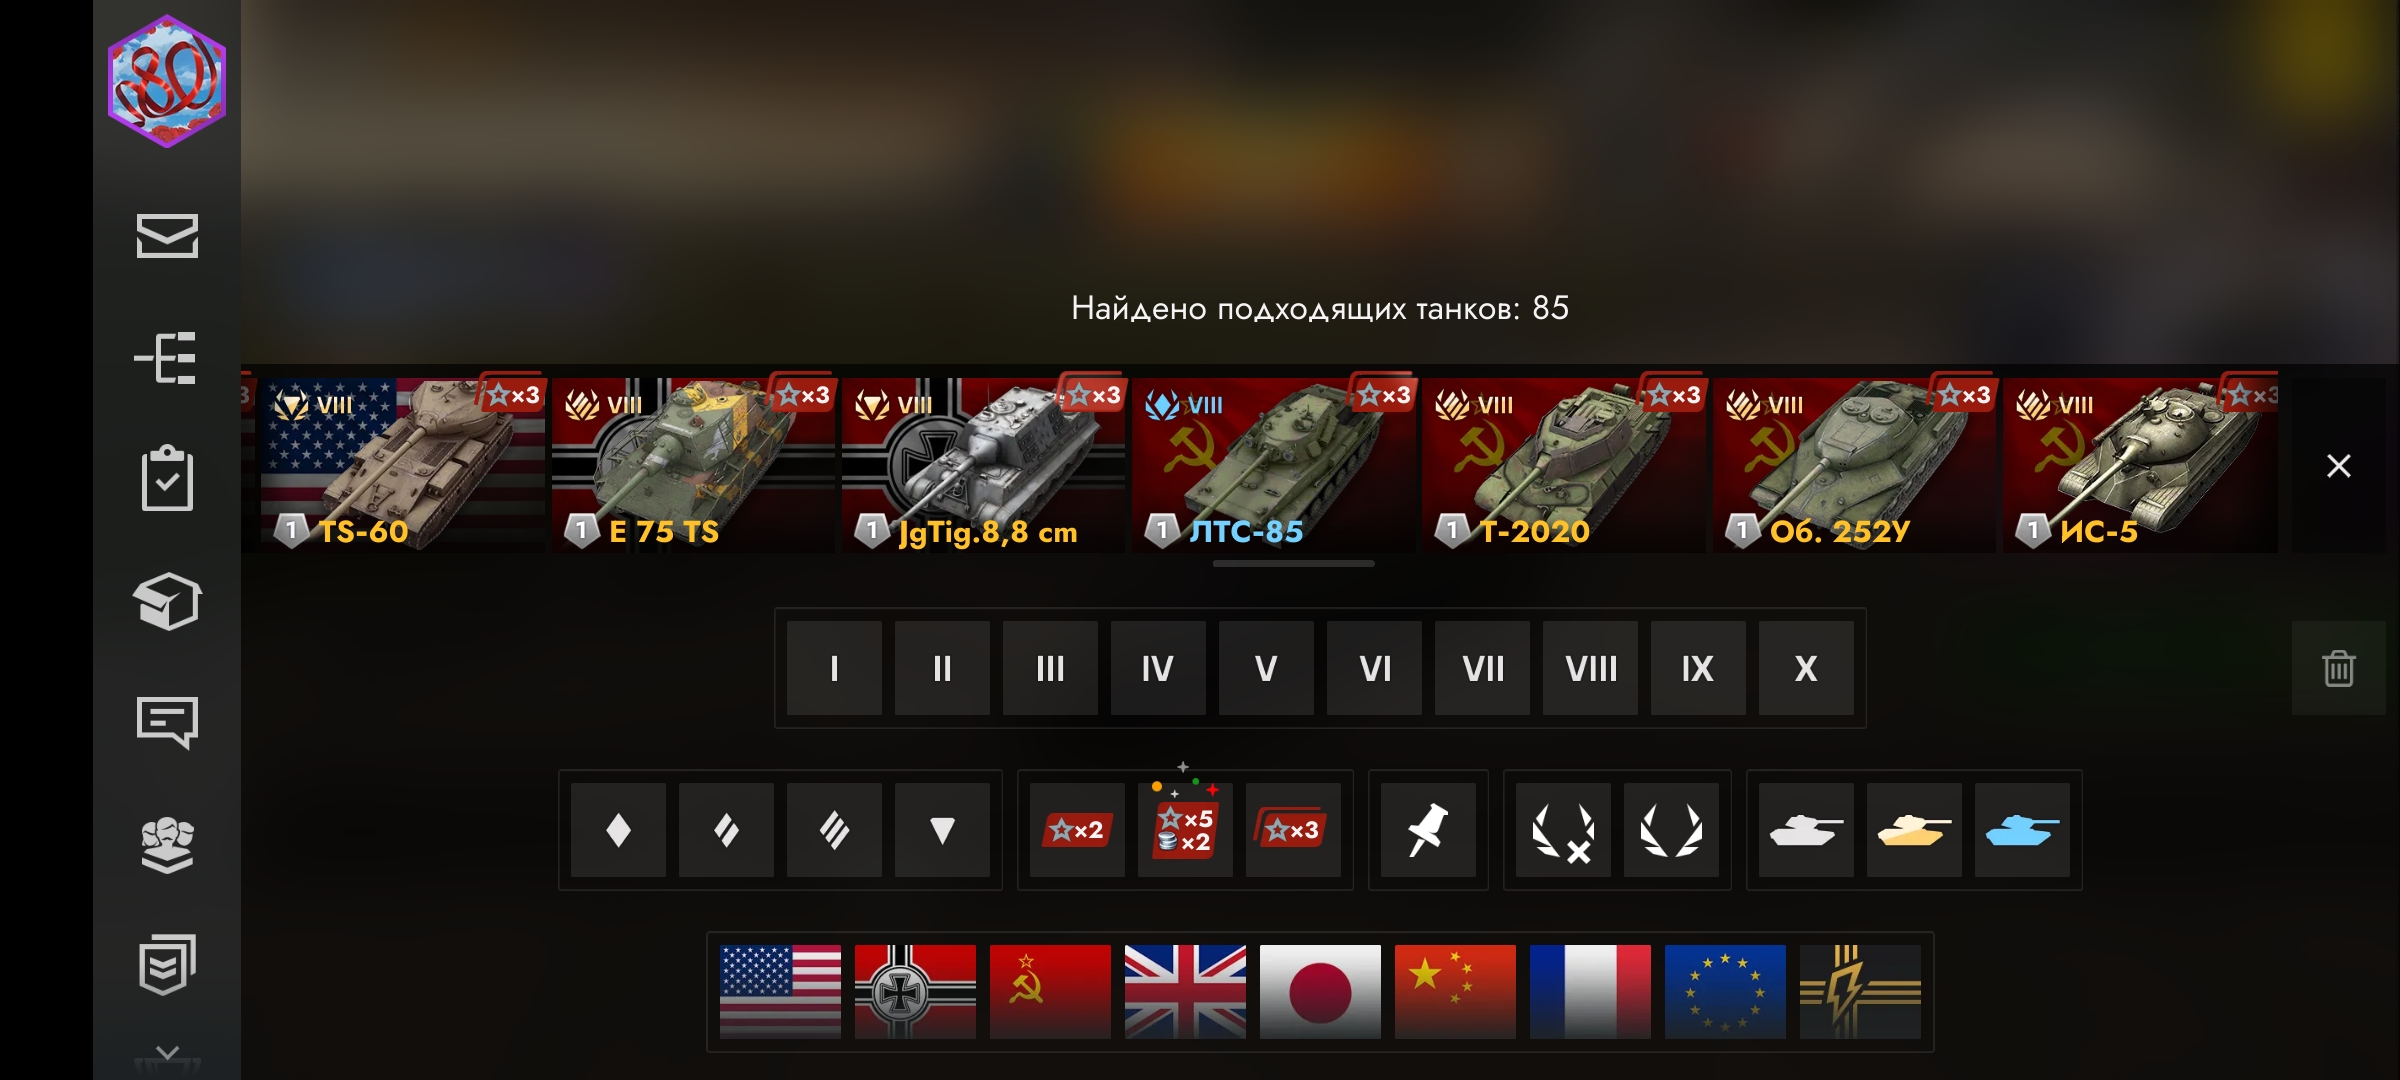Screen dimensions: 2400x1080
Task: Open the chat messages icon
Action: [x=167, y=722]
